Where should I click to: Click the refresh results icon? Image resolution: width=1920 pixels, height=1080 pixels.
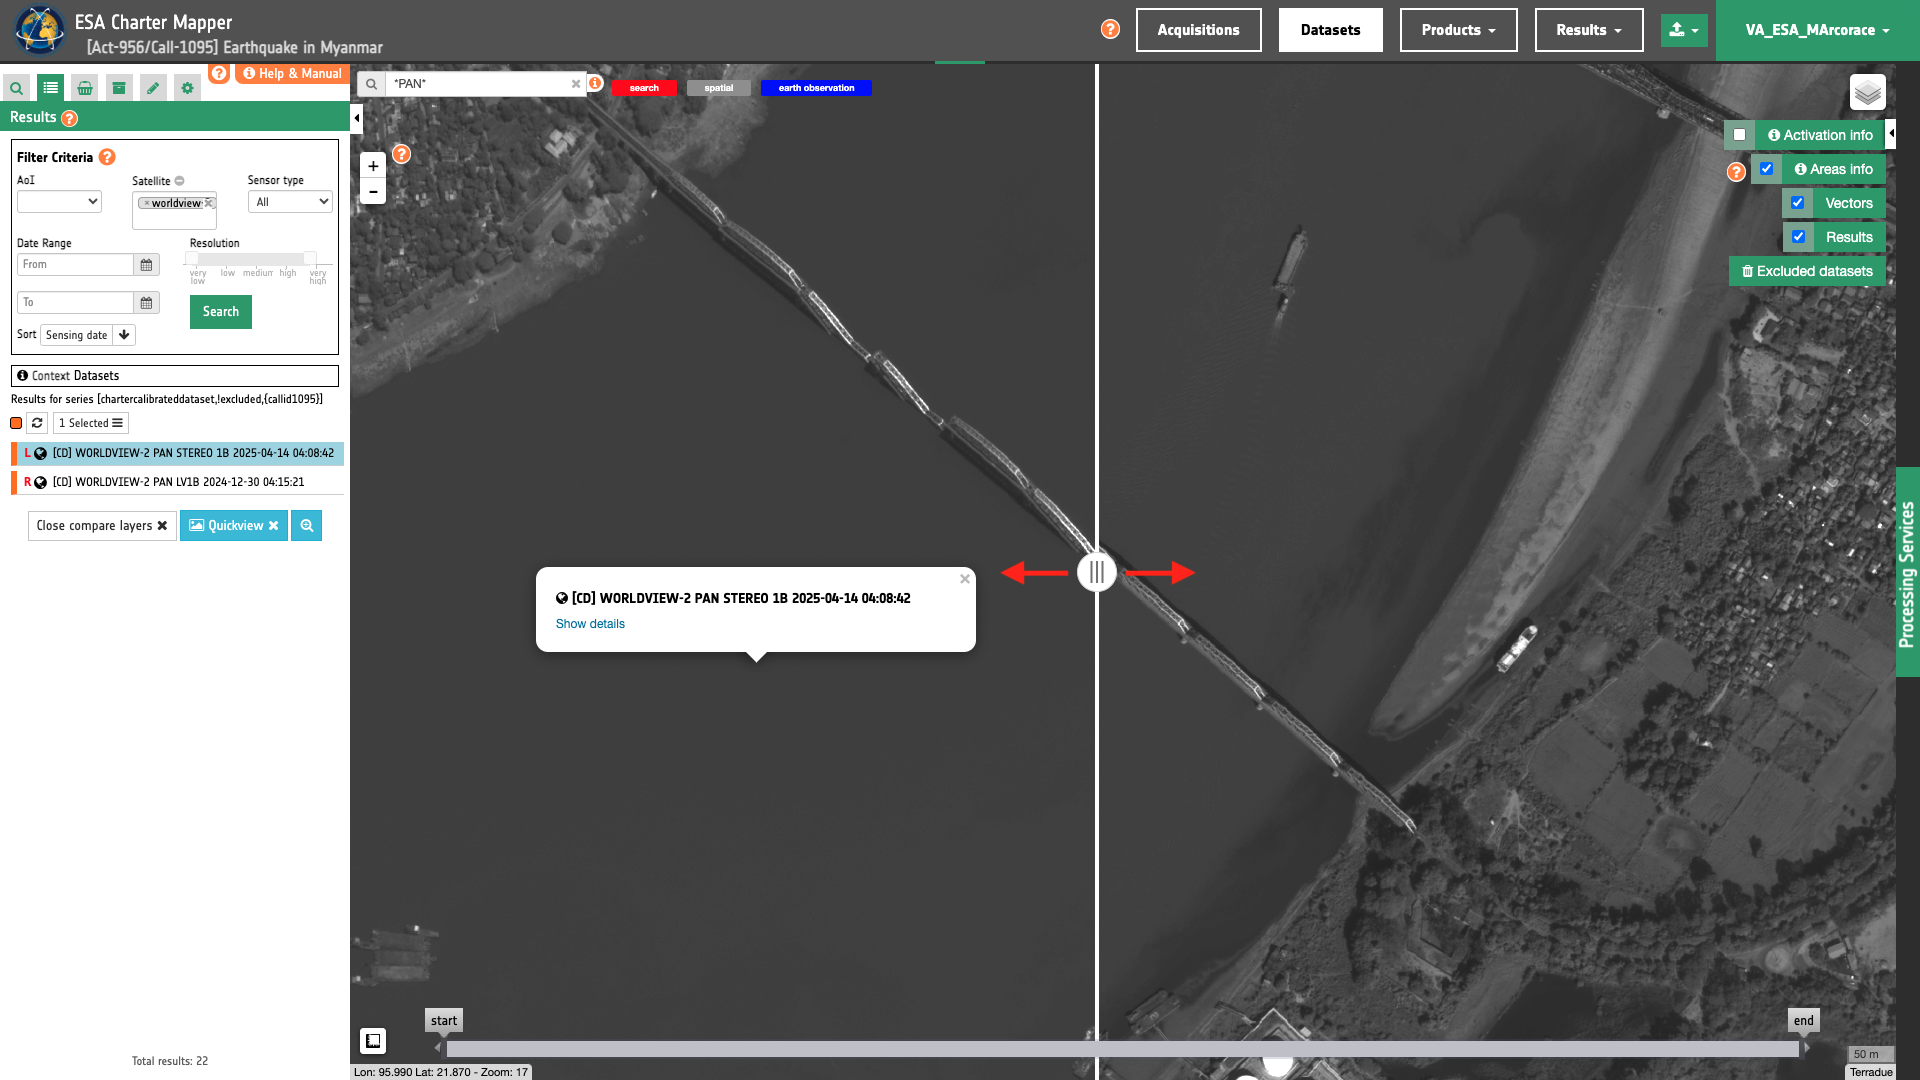pyautogui.click(x=37, y=423)
